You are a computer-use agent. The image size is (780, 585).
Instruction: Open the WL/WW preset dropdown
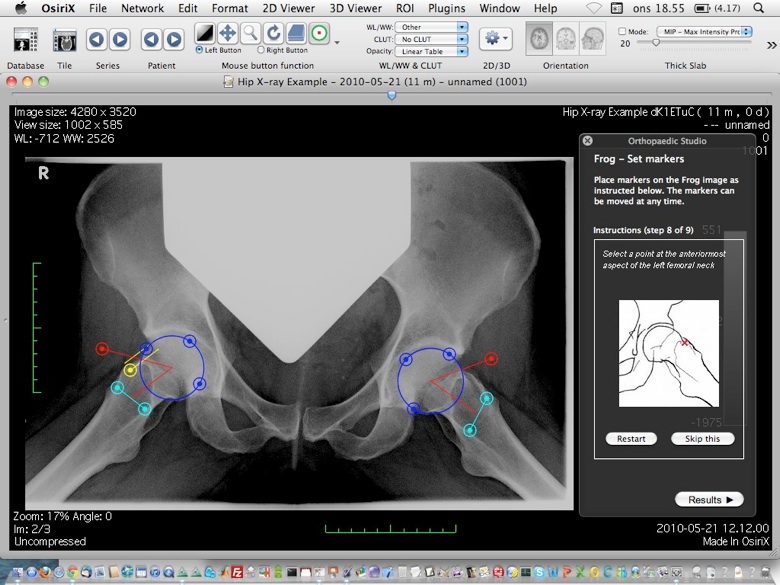[431, 27]
